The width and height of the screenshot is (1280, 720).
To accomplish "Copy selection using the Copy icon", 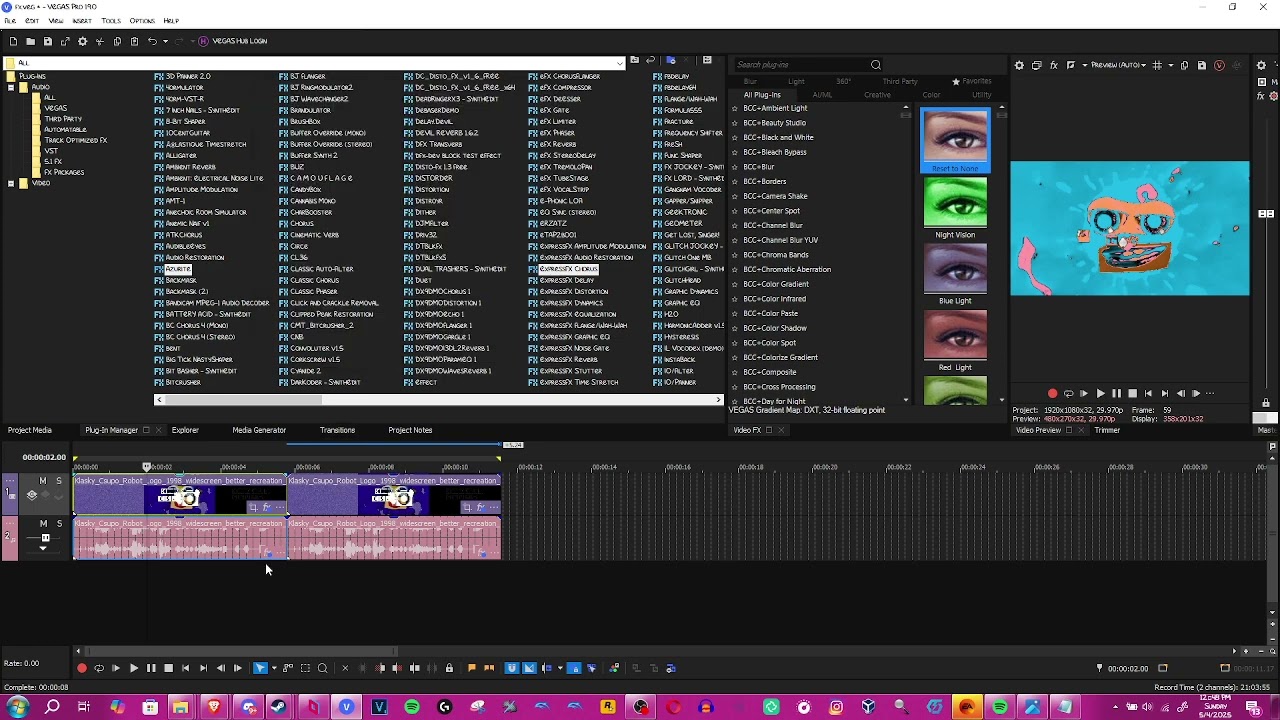I will pyautogui.click(x=117, y=41).
